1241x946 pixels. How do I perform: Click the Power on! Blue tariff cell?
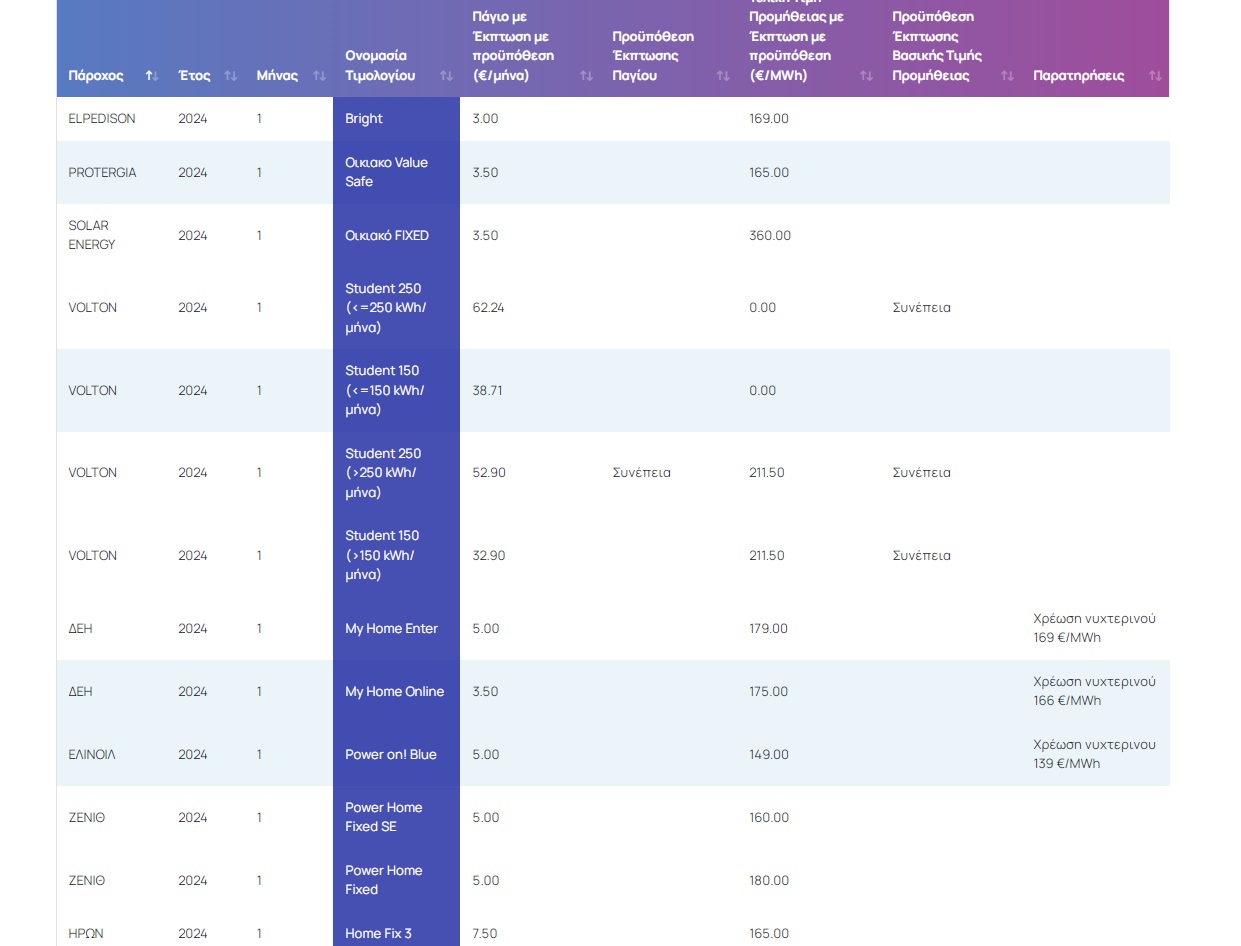pyautogui.click(x=391, y=755)
